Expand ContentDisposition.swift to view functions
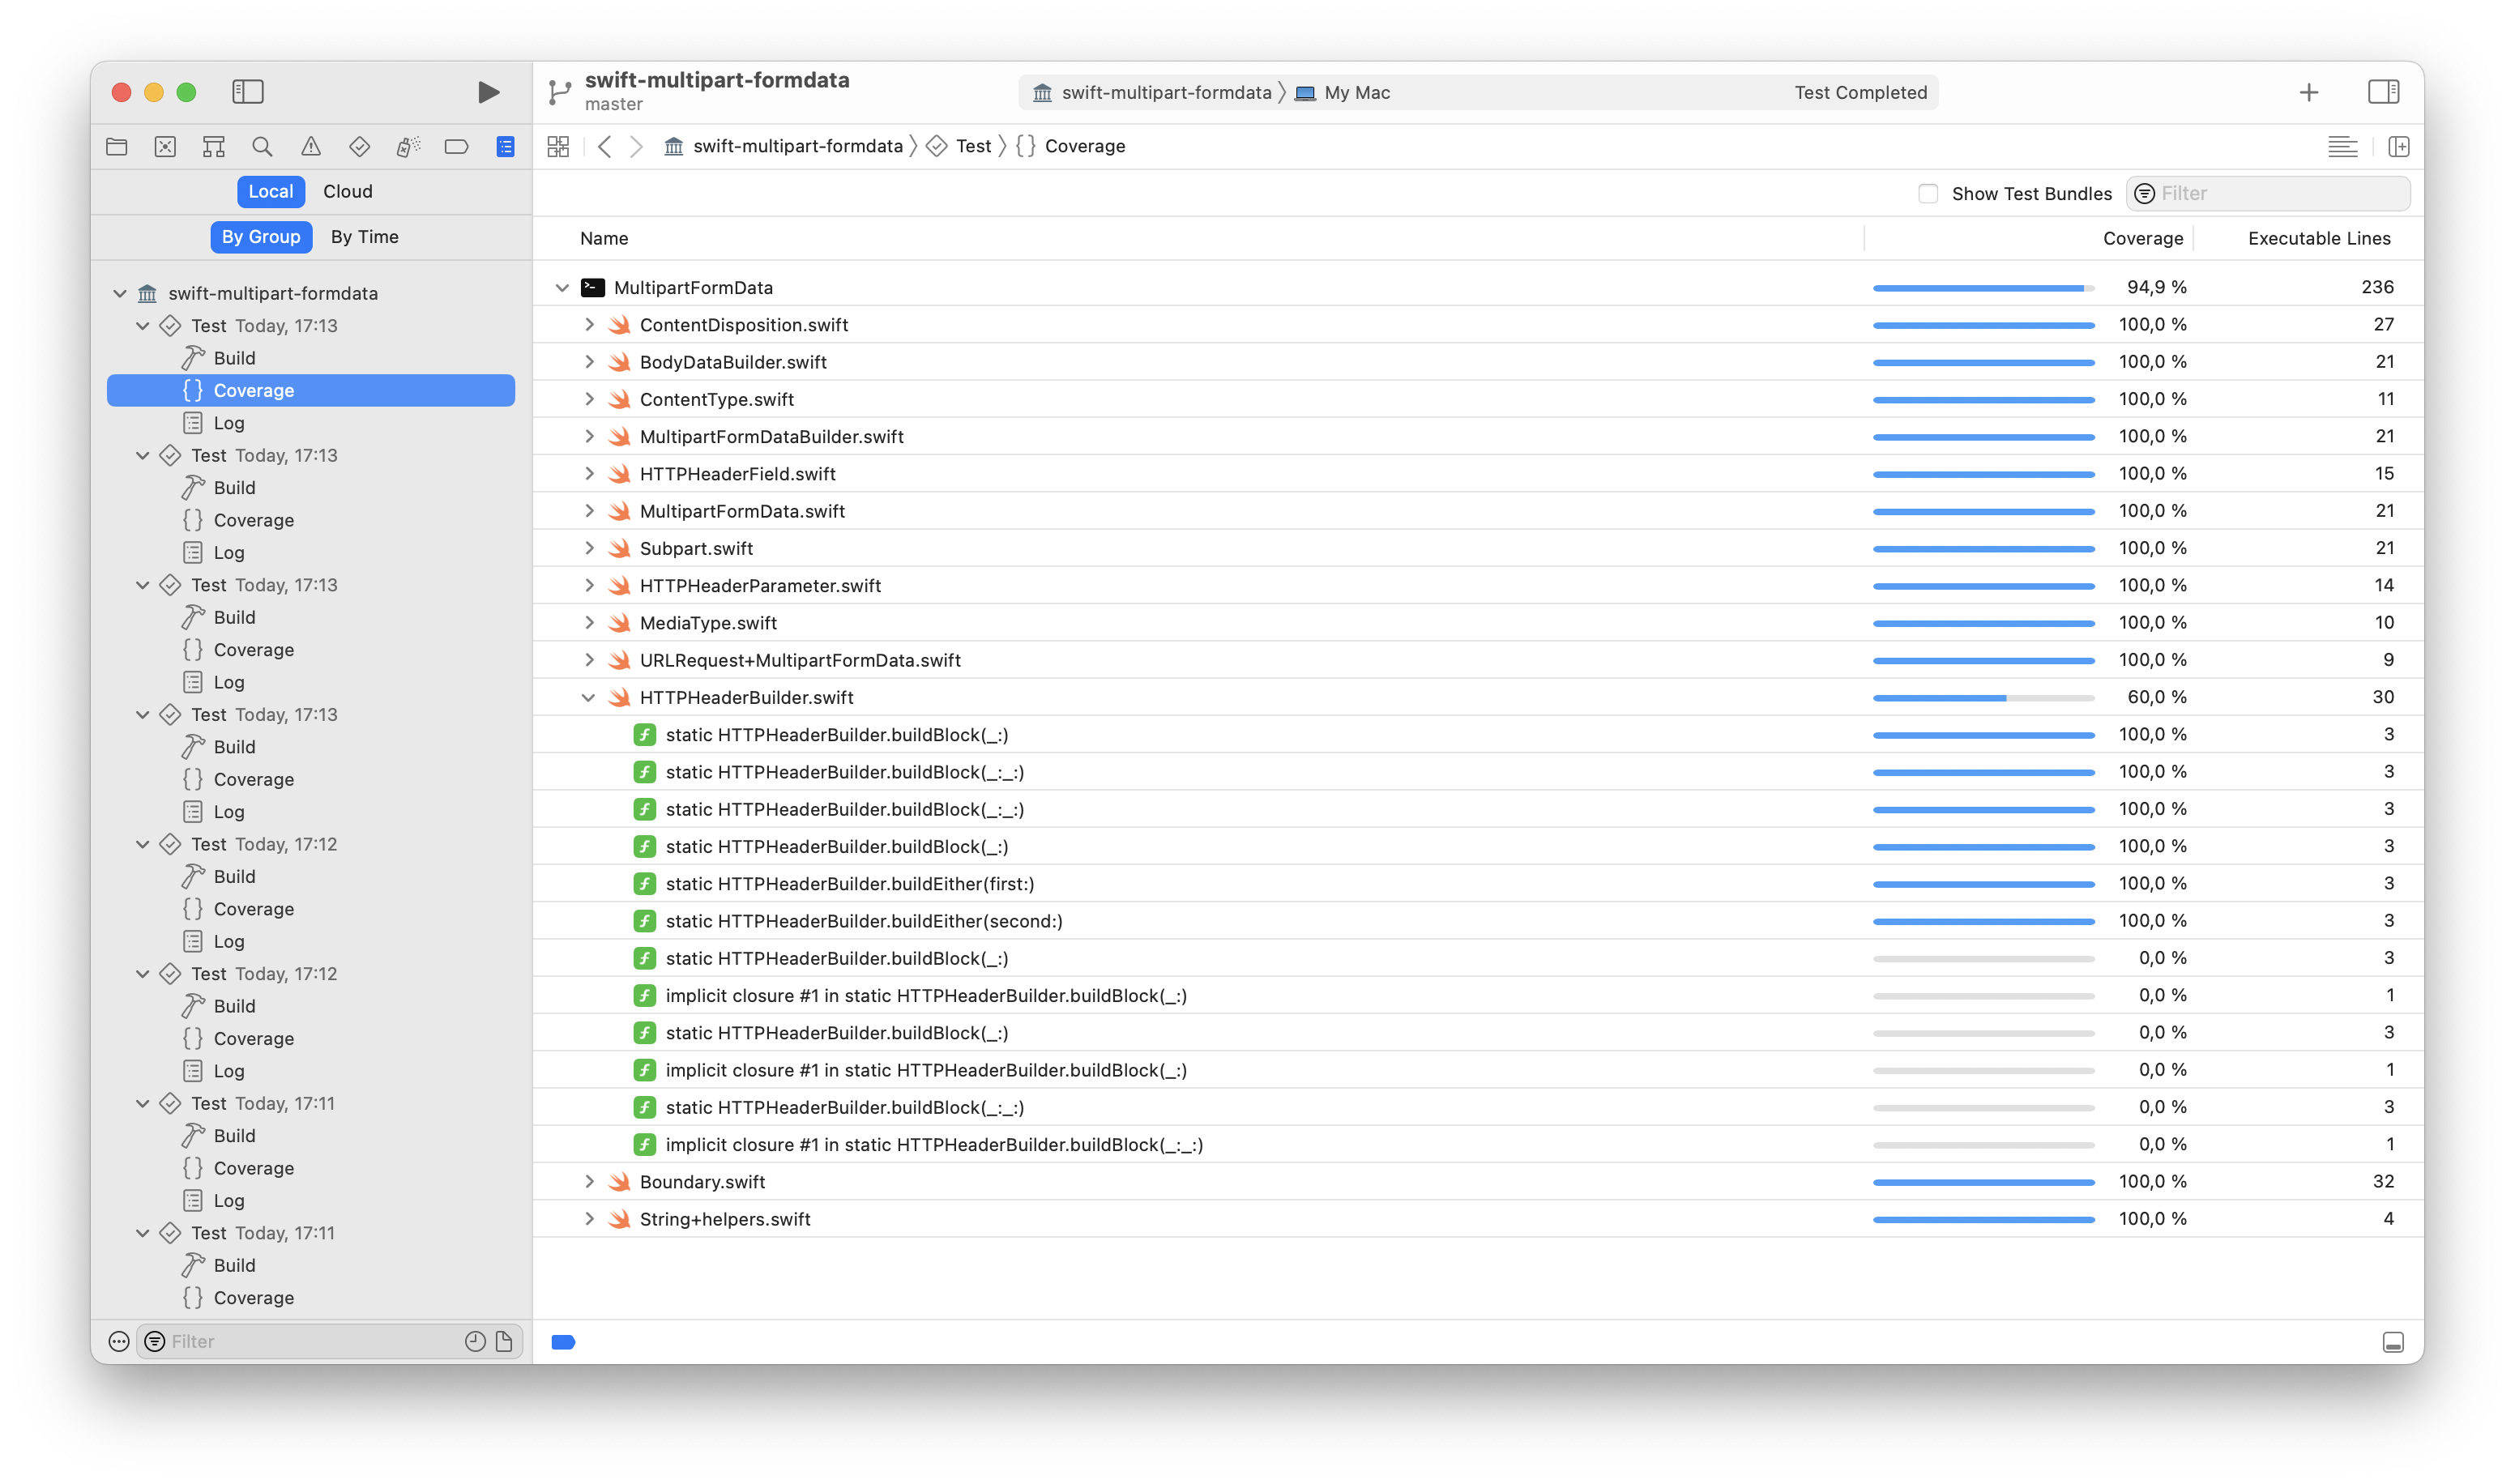Image resolution: width=2515 pixels, height=1484 pixels. (589, 324)
